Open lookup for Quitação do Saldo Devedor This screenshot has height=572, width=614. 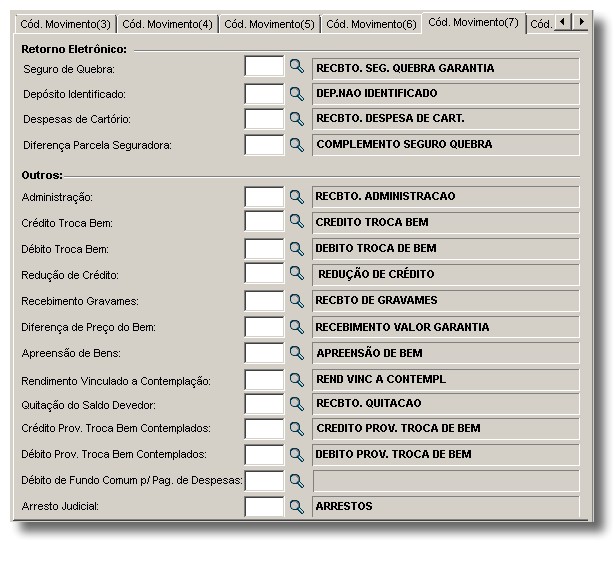296,404
